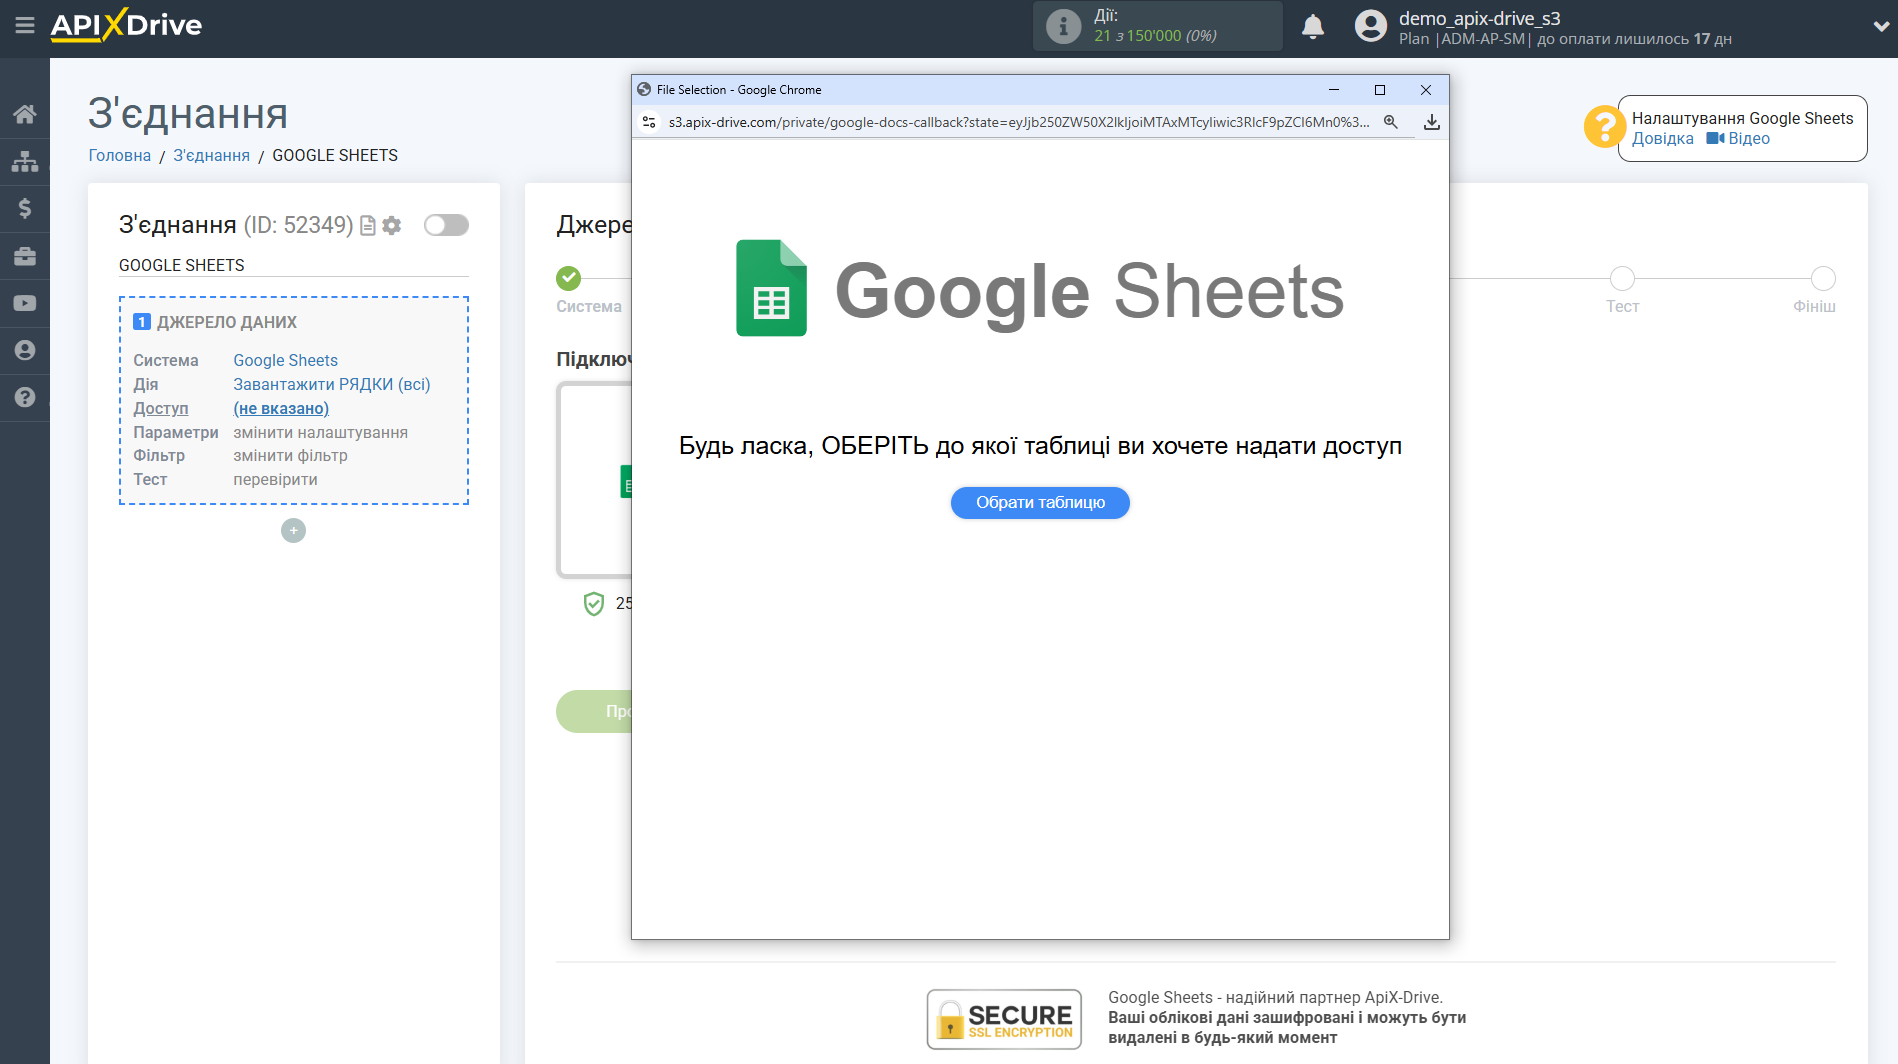This screenshot has height=1064, width=1898.
Task: Click the copy document icon next to ID
Action: click(x=368, y=226)
